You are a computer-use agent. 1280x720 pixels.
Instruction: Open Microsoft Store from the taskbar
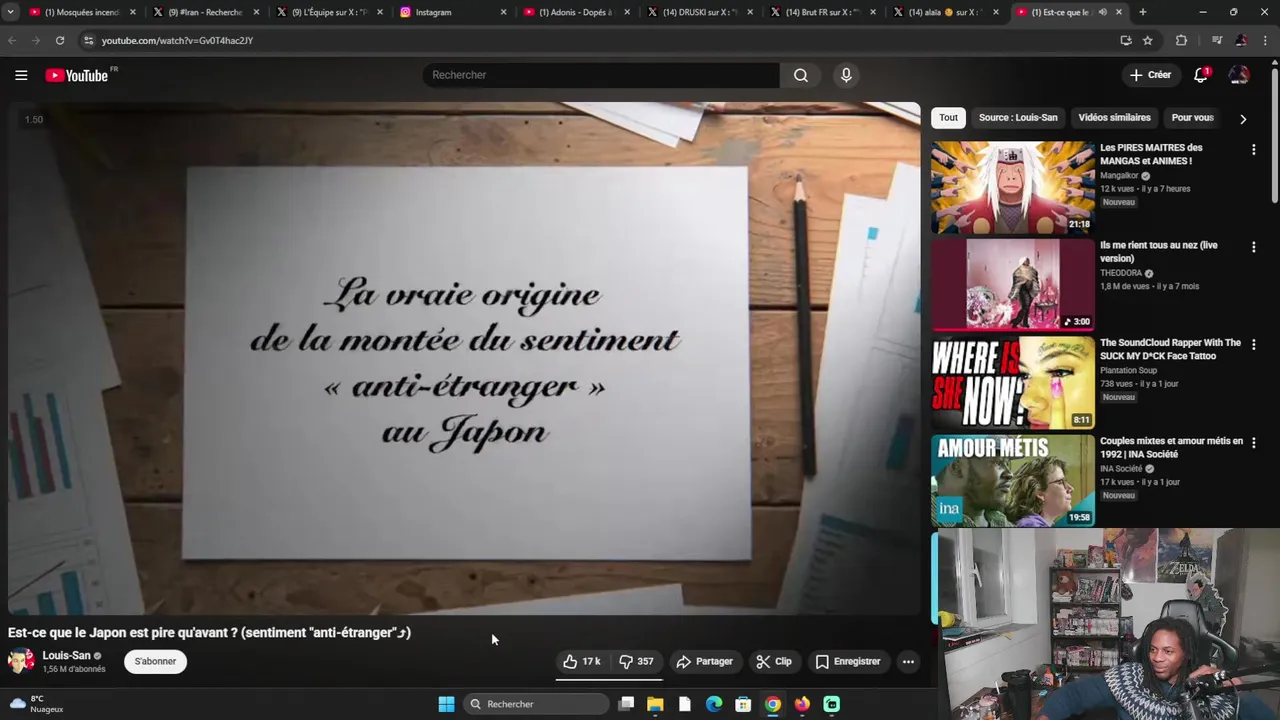[743, 704]
